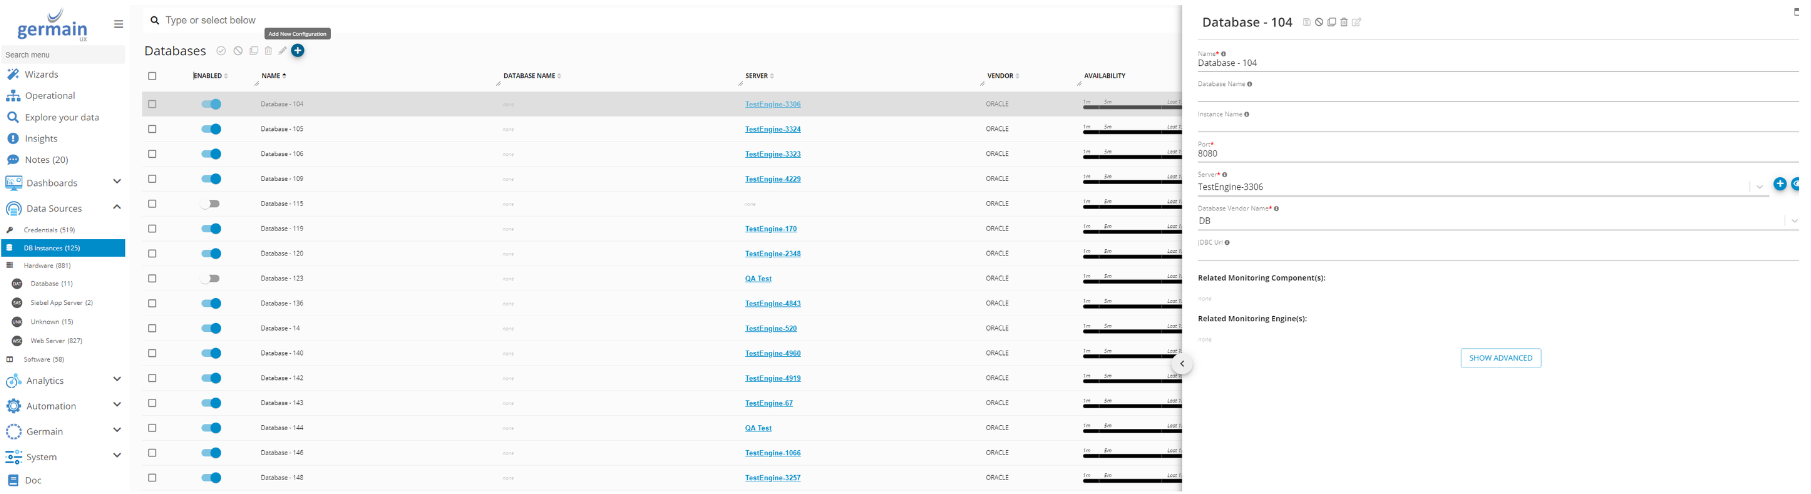Expand the Automation menu chevron
This screenshot has width=1811, height=494.
[x=117, y=405]
